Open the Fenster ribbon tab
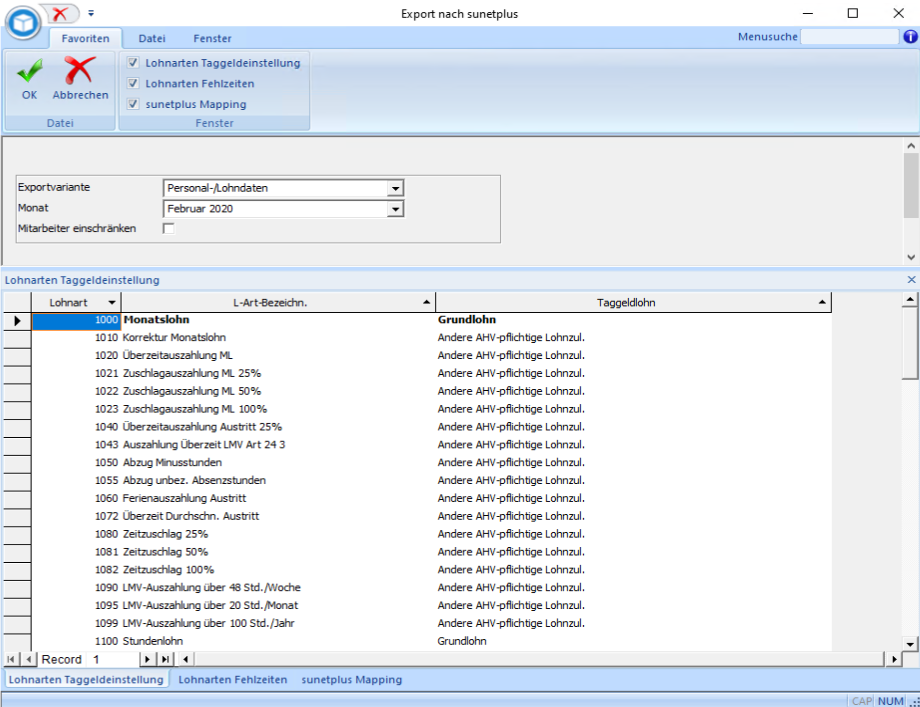This screenshot has height=707, width=920. (x=212, y=38)
